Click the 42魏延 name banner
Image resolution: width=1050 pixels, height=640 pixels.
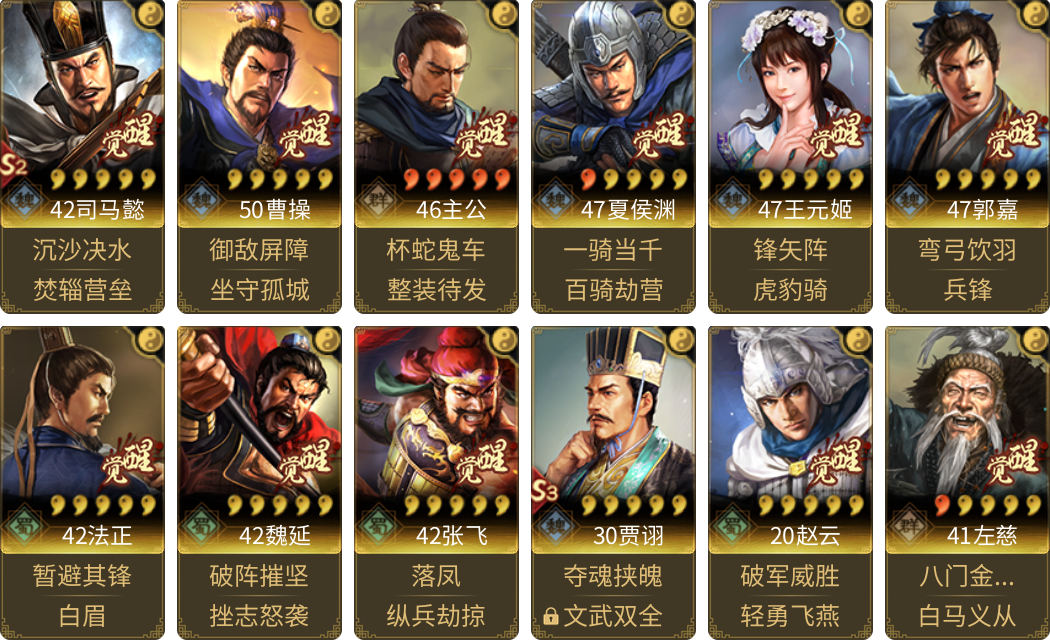click(x=275, y=536)
